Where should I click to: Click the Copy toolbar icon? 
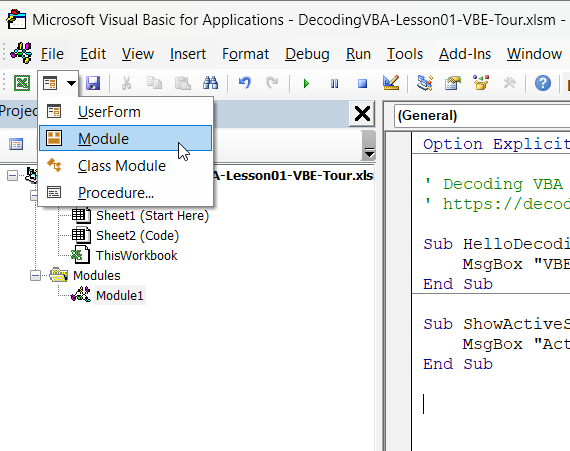pyautogui.click(x=154, y=83)
